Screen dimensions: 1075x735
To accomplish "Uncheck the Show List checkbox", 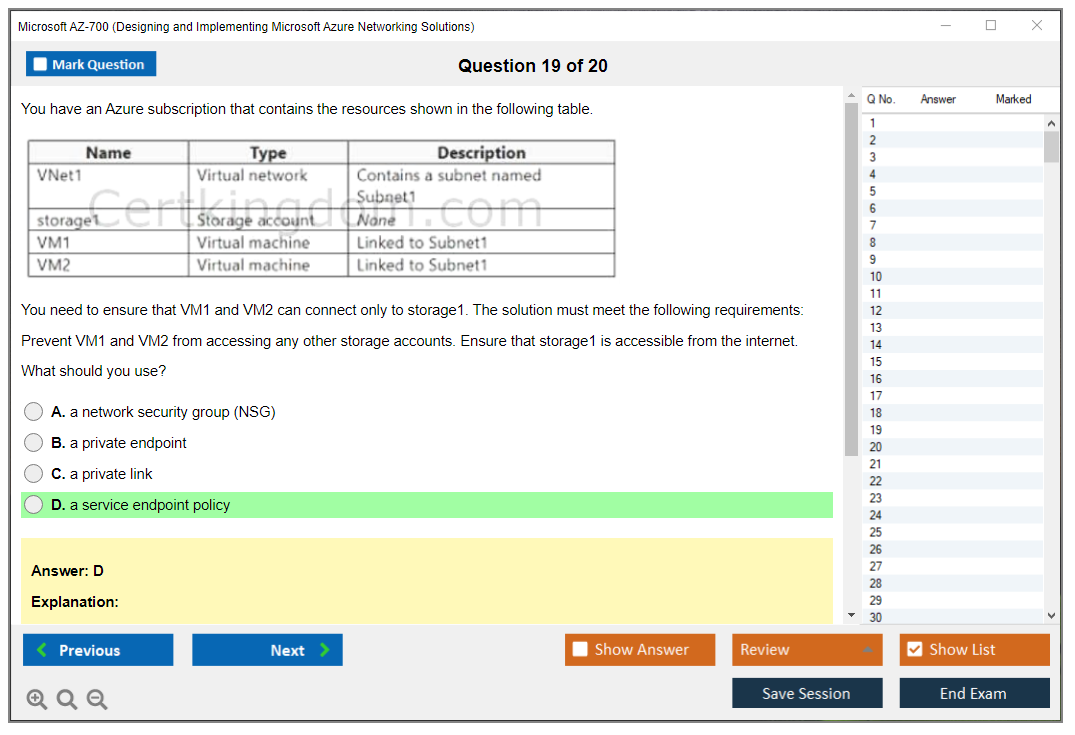I will click(x=914, y=650).
